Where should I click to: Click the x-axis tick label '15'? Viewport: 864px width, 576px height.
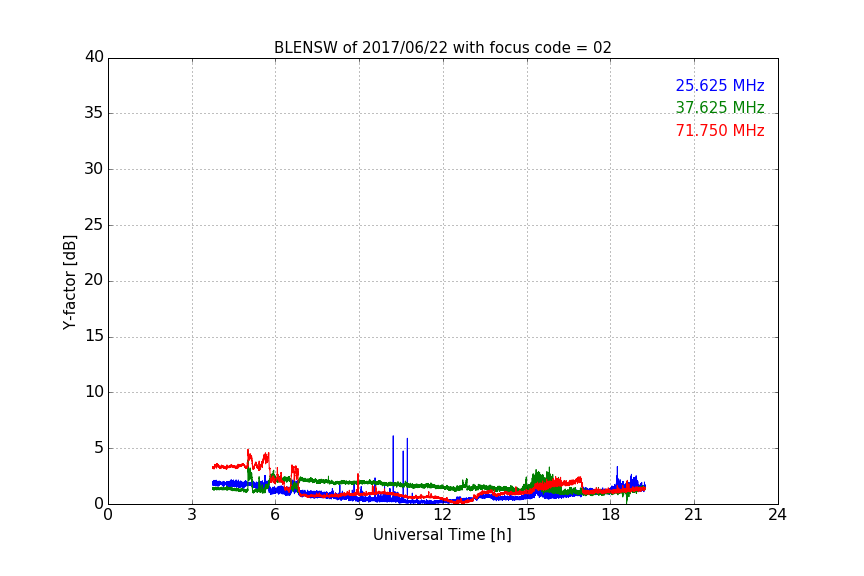526,515
